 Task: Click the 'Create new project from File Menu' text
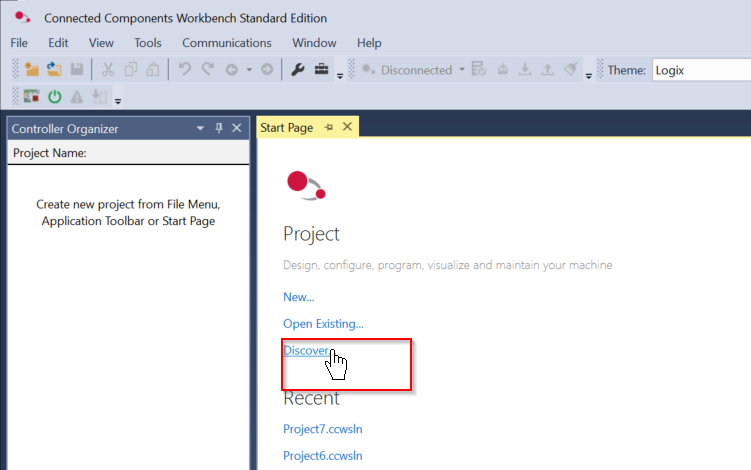coord(128,212)
